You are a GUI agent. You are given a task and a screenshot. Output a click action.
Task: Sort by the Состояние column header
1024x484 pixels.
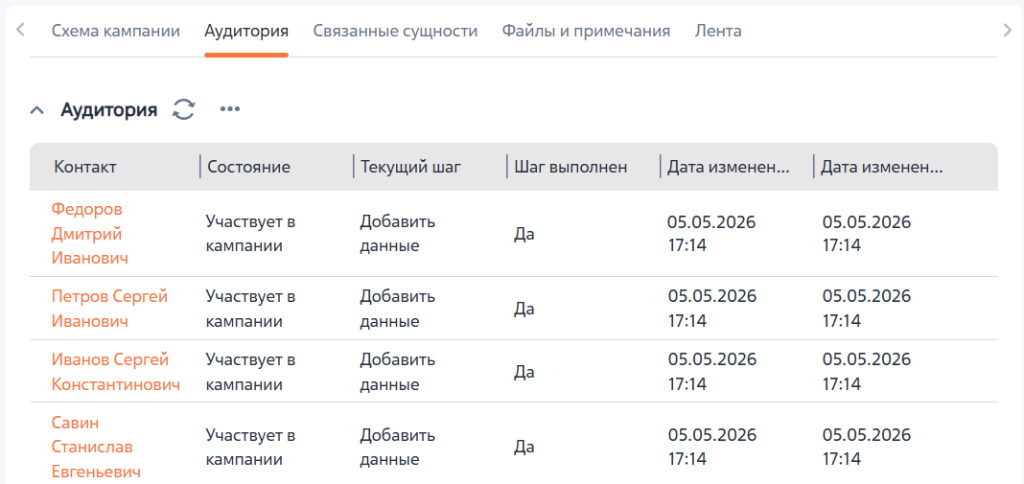249,167
